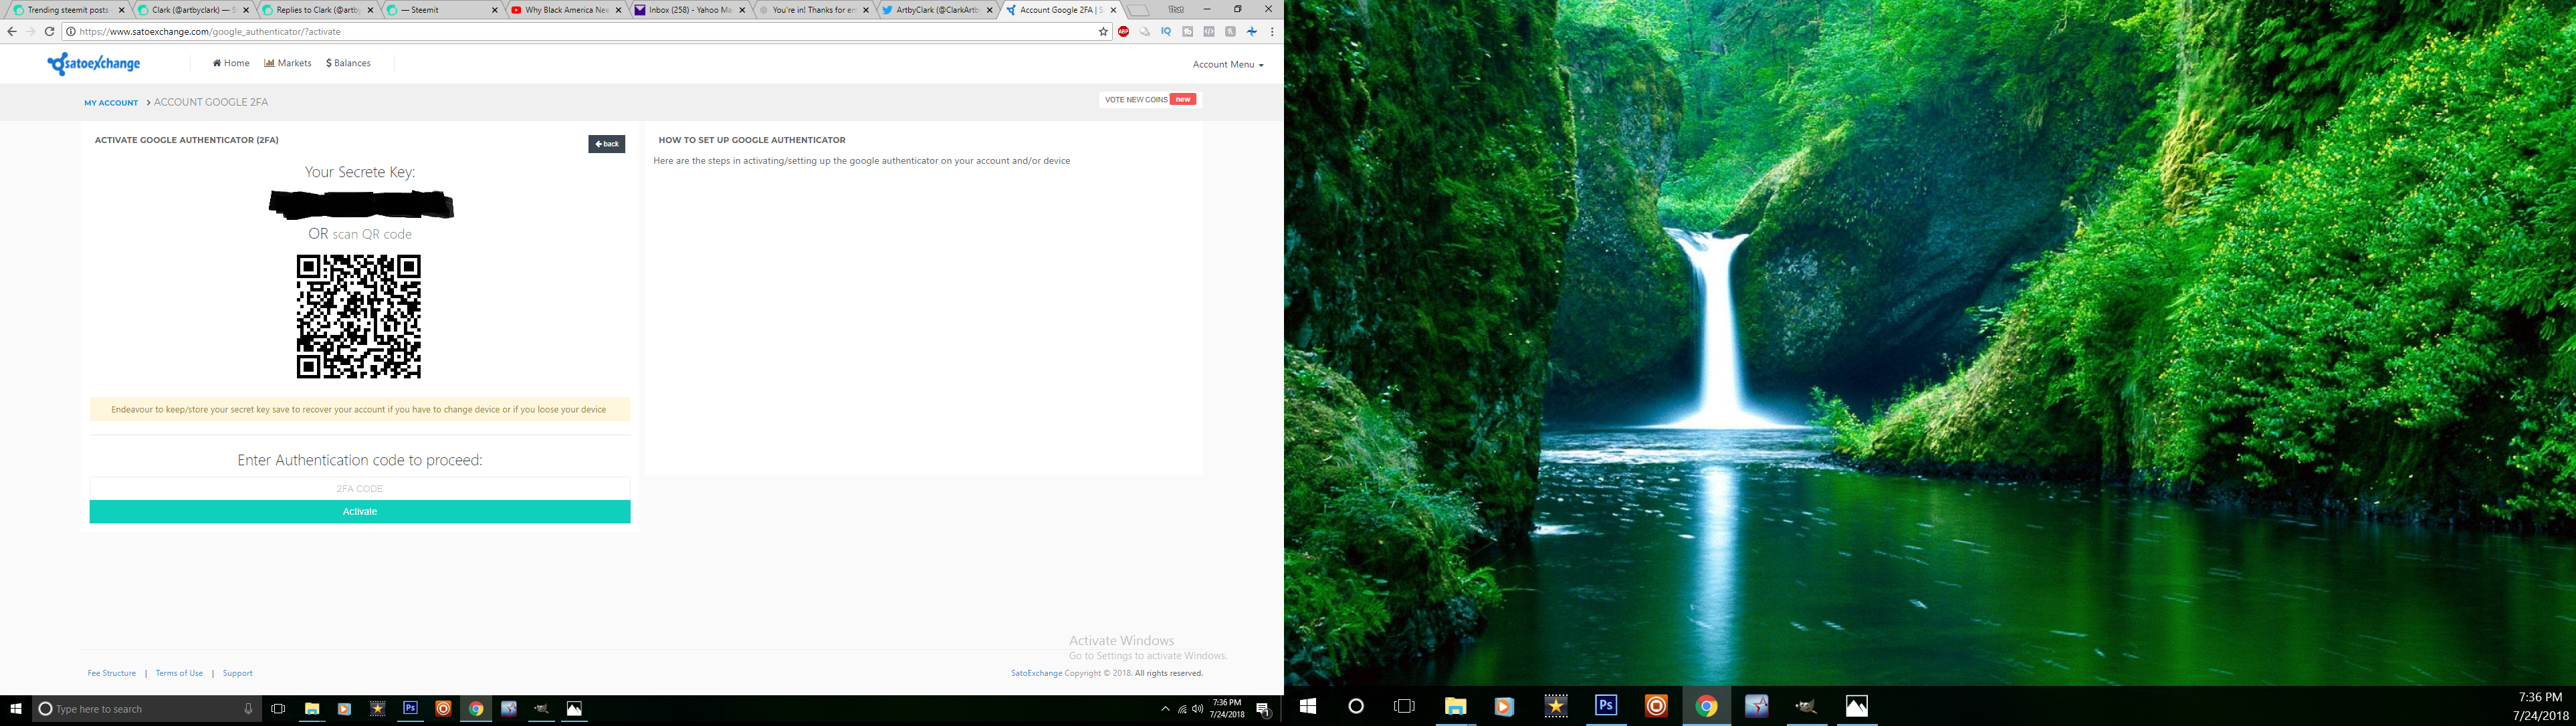Screen dimensions: 2576x726
Task: Open the Chrome three-dot menu
Action: point(1272,32)
